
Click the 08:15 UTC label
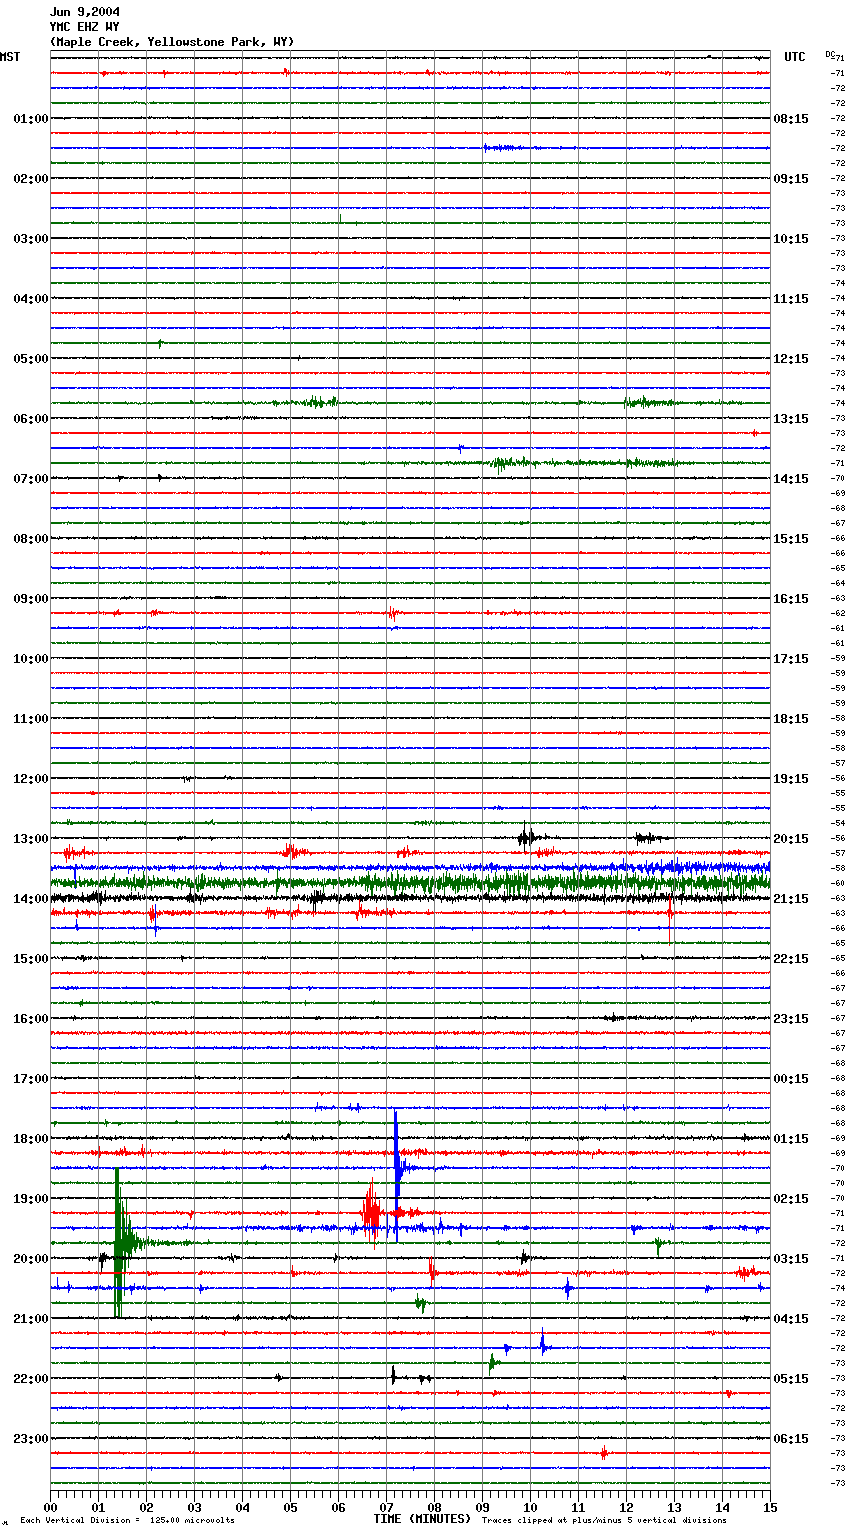click(791, 119)
